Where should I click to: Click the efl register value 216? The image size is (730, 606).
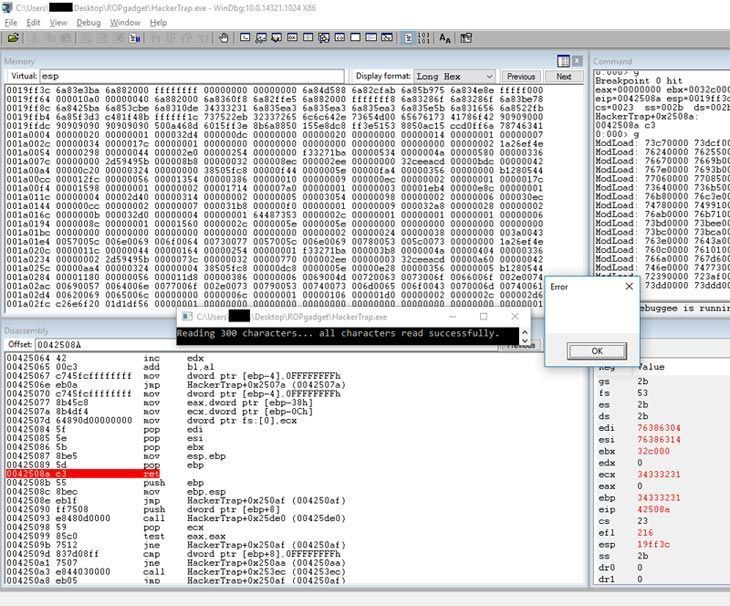[645, 533]
